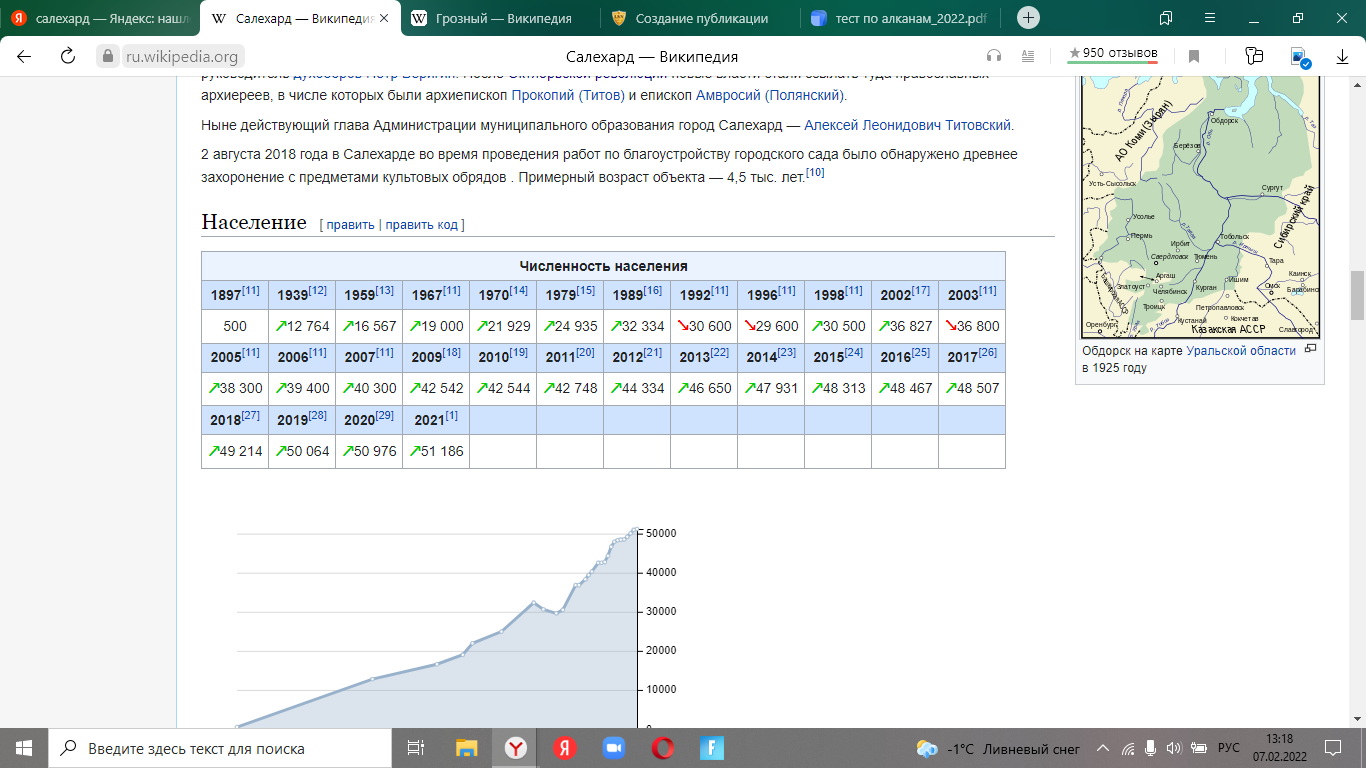This screenshot has height=768, width=1366.
Task: Click the Windows search box
Action: [220, 748]
